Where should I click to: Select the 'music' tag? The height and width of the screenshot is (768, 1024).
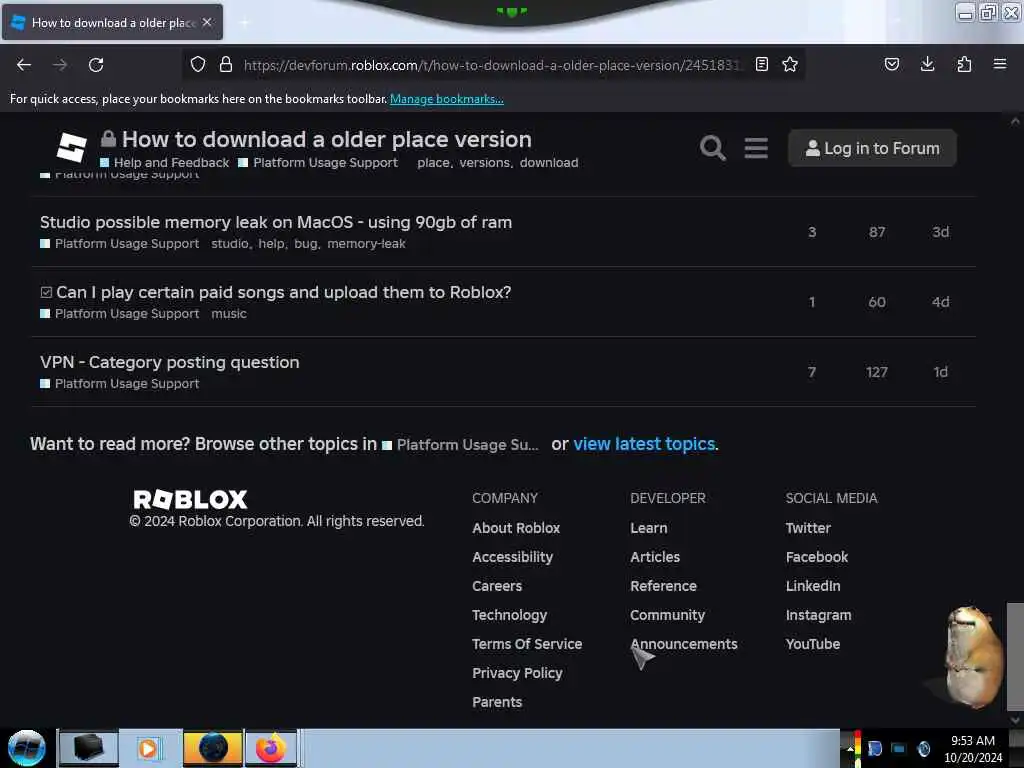[229, 313]
